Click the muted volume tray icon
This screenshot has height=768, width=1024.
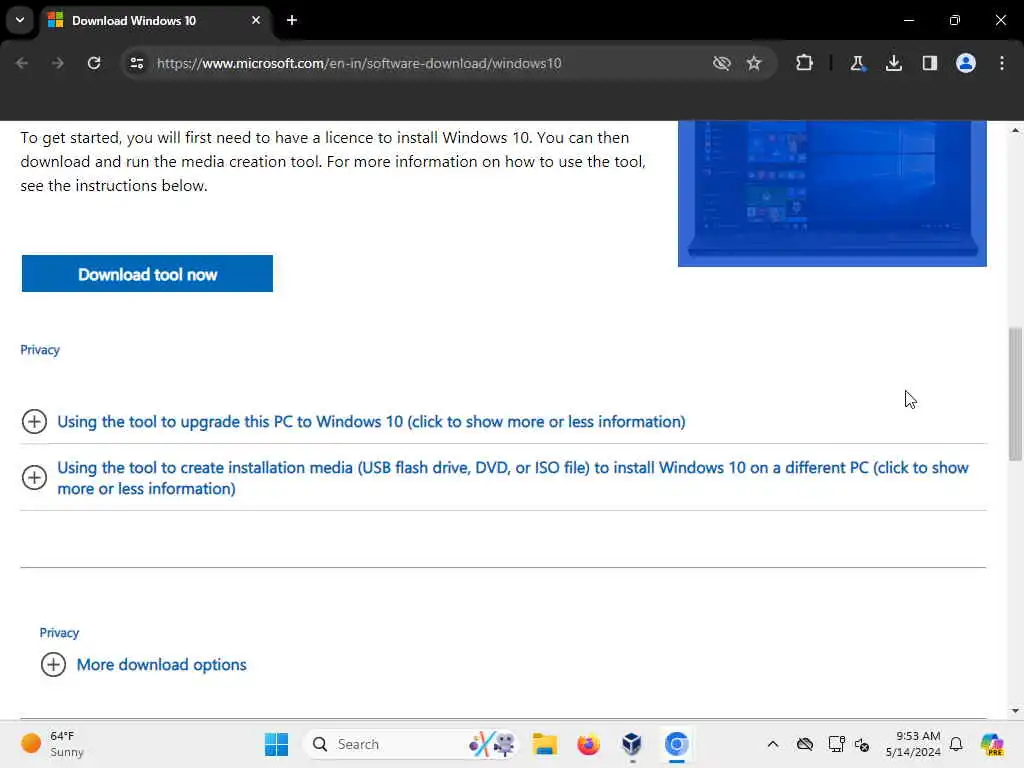click(x=861, y=744)
